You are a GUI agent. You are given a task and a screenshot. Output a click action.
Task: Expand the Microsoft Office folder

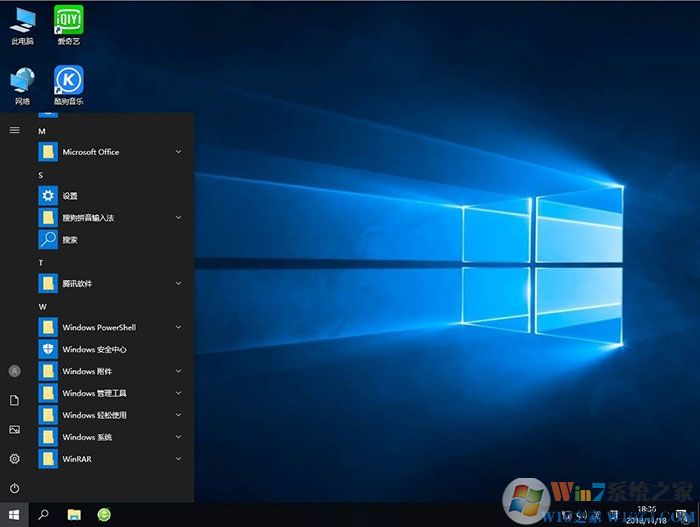coord(178,152)
